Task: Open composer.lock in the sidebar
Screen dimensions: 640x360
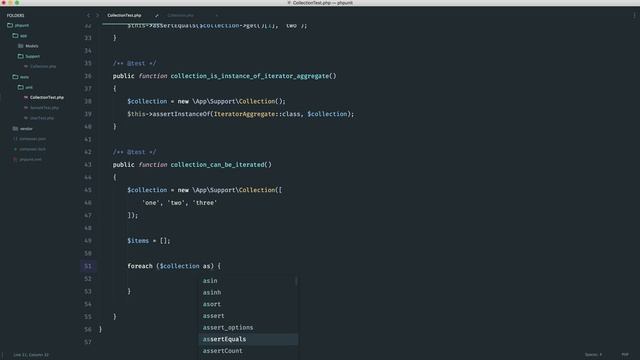Action: pos(33,149)
